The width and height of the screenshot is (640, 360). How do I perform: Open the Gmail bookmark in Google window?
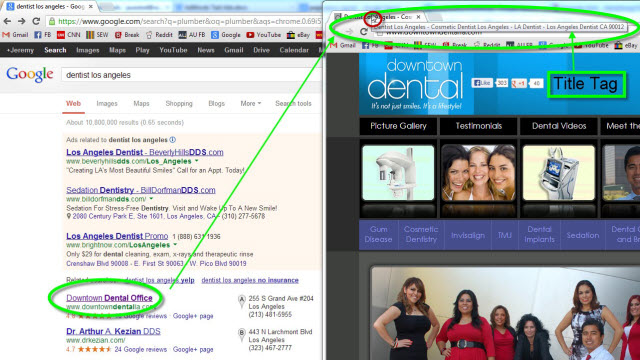click(x=15, y=35)
